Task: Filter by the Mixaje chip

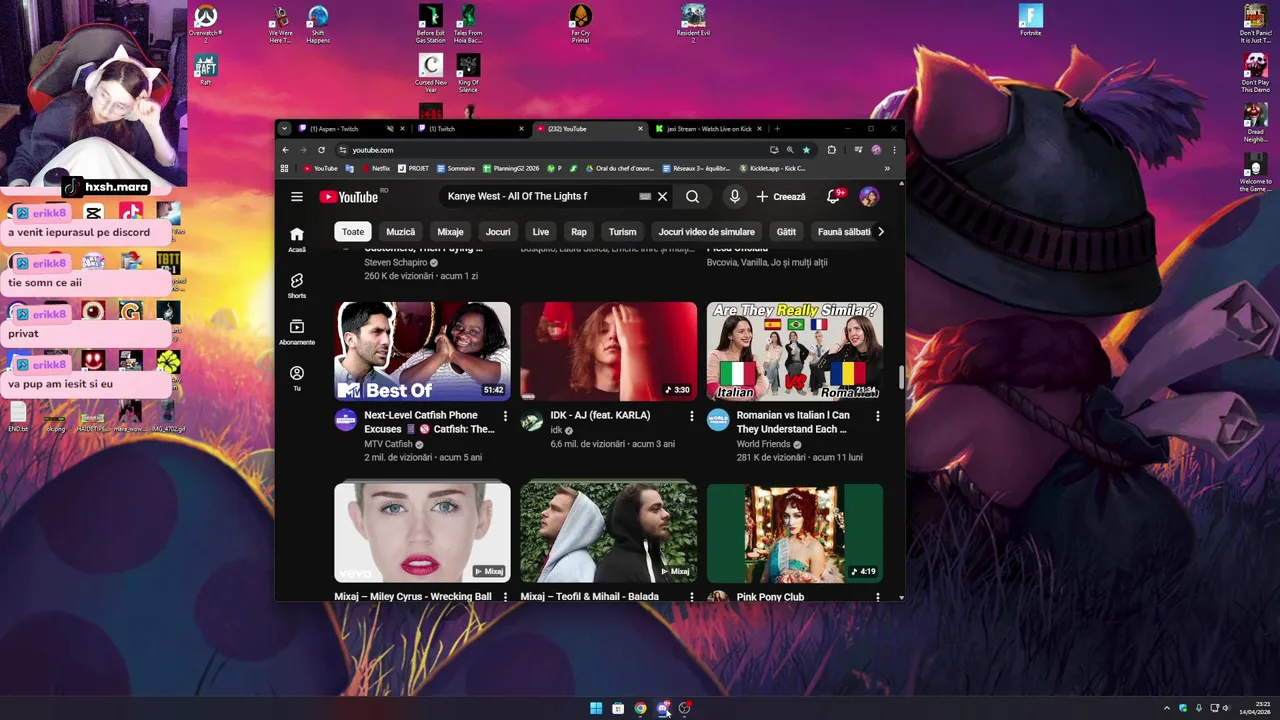Action: (x=450, y=232)
